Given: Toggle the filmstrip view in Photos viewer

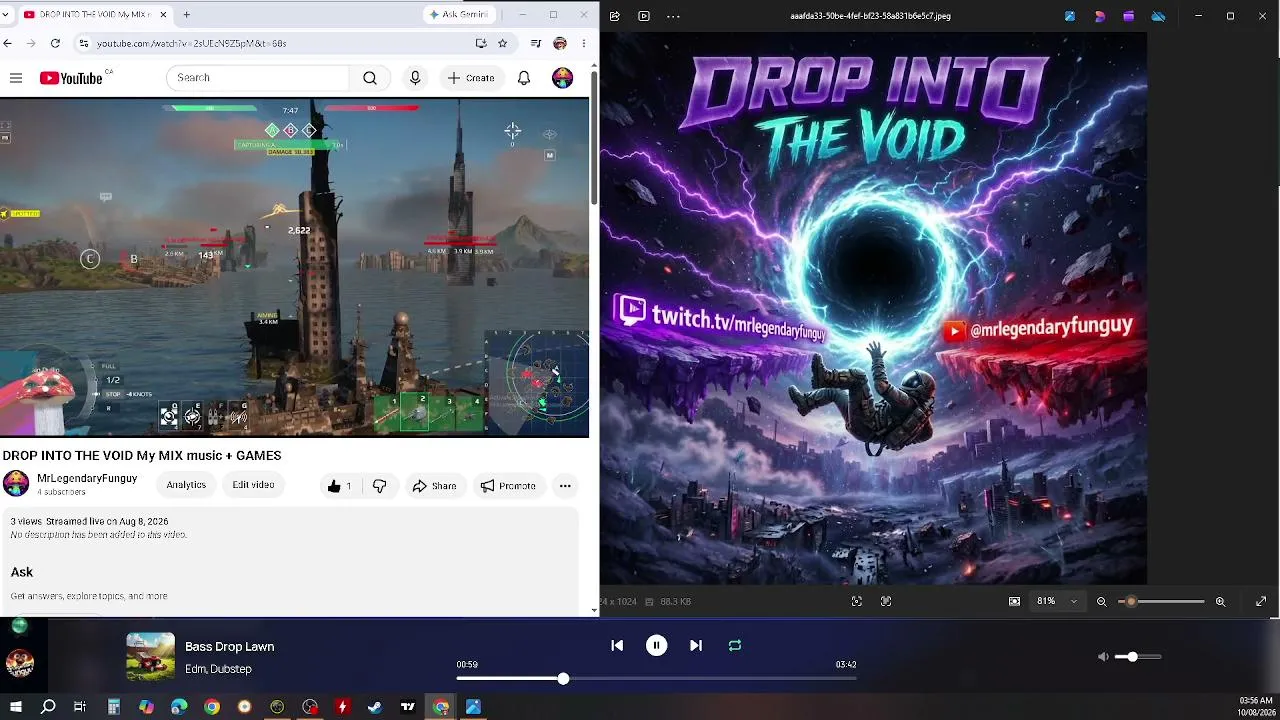Looking at the screenshot, I should coord(1015,601).
